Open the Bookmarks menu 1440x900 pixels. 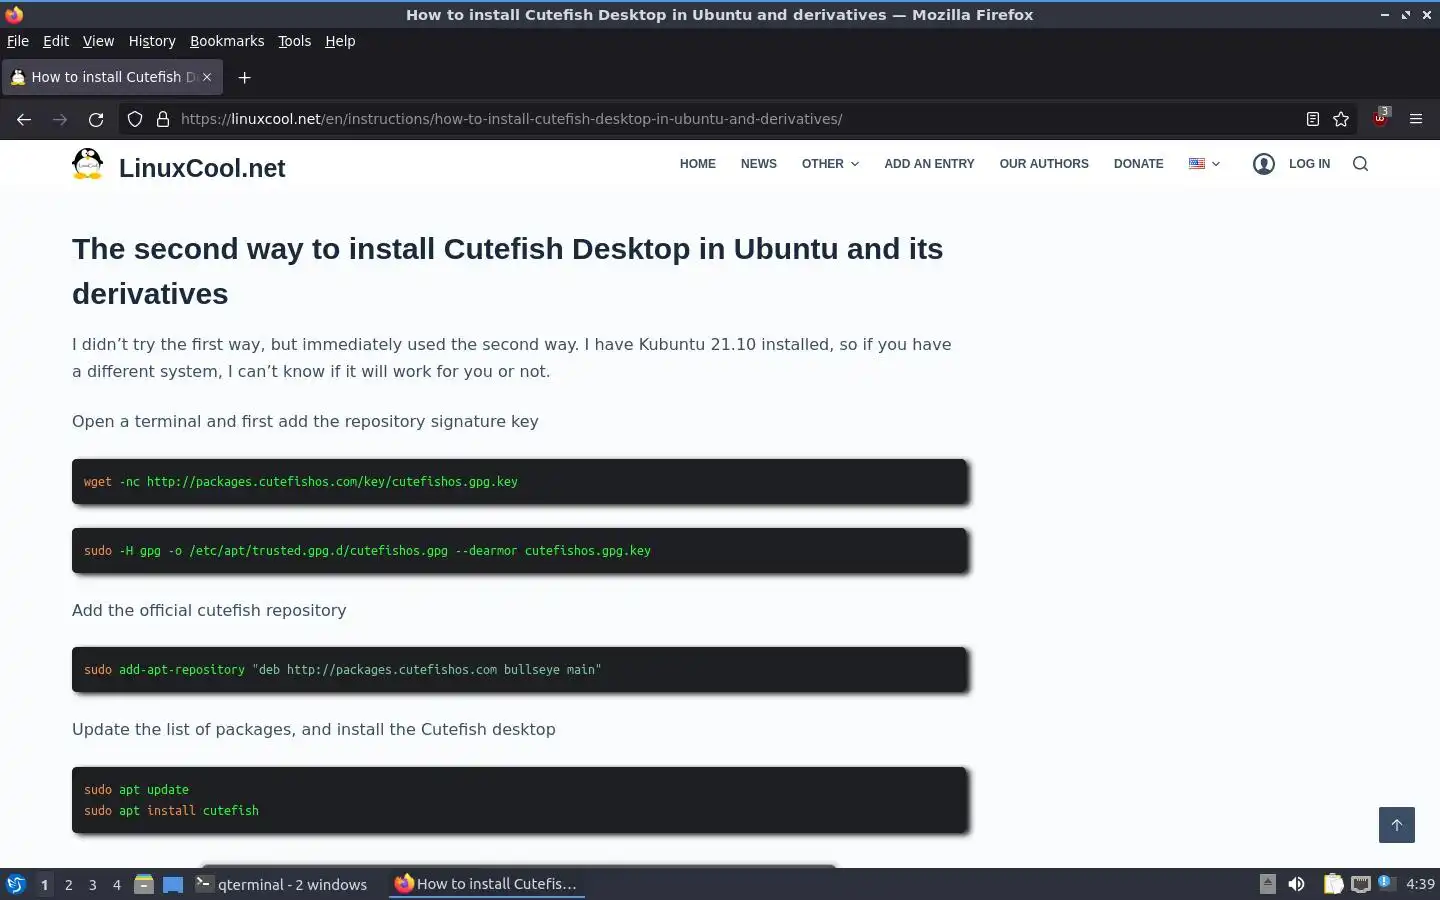[x=227, y=41]
